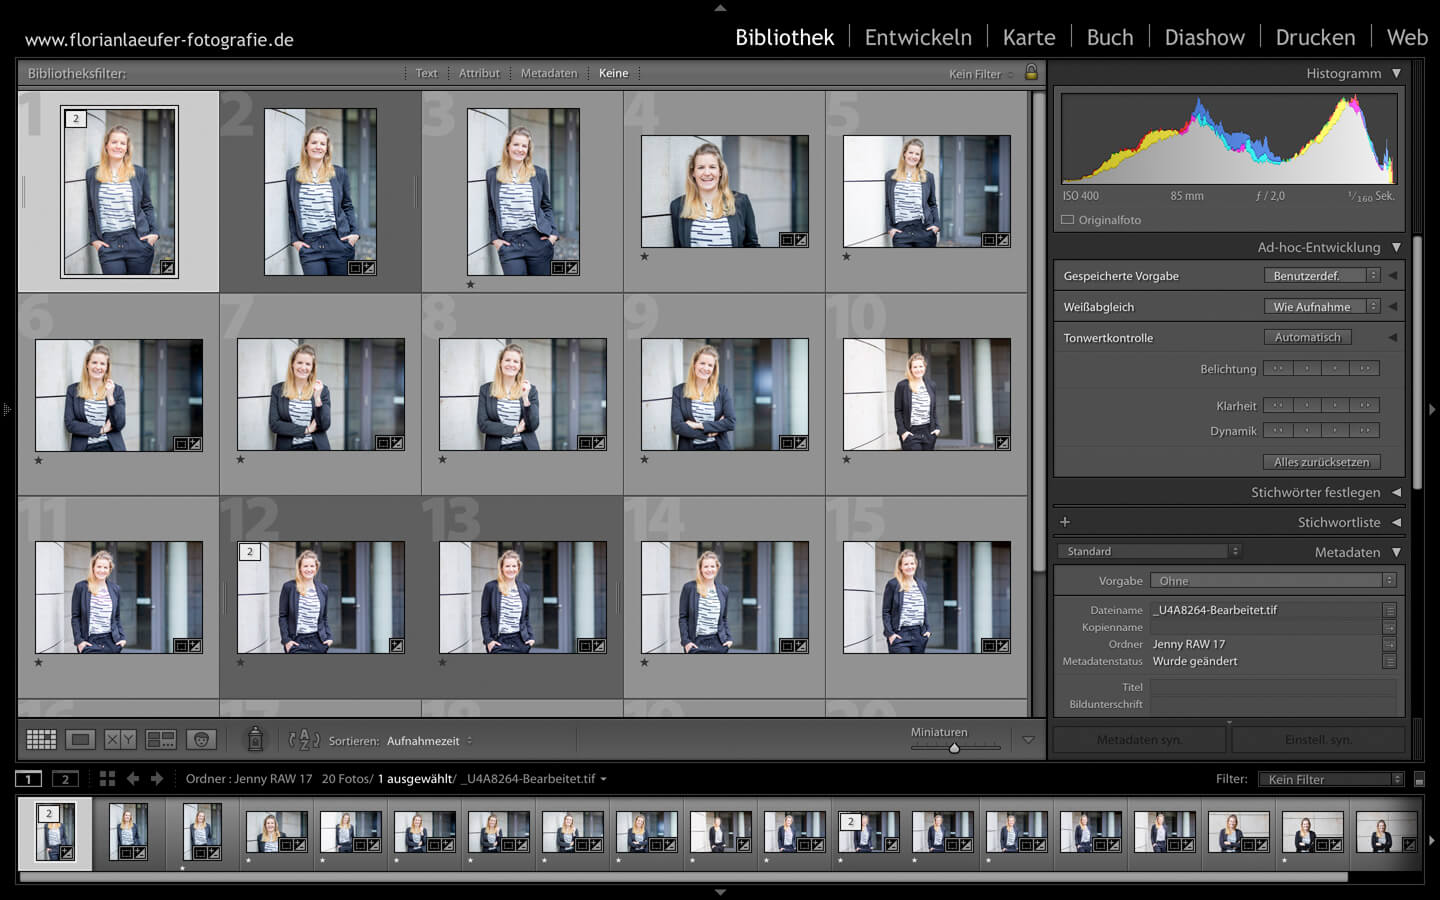Enable the Originalfoto checkbox
Image resolution: width=1440 pixels, height=900 pixels.
(x=1065, y=220)
